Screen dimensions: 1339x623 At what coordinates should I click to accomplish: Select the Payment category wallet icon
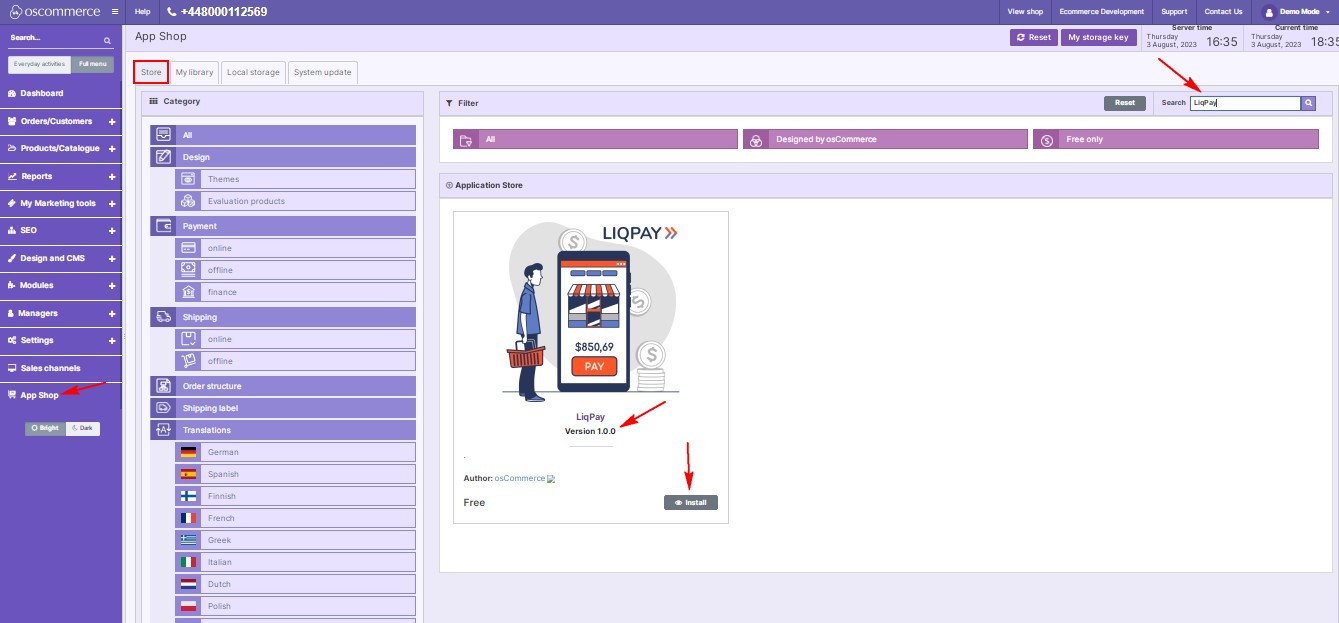[x=163, y=226]
